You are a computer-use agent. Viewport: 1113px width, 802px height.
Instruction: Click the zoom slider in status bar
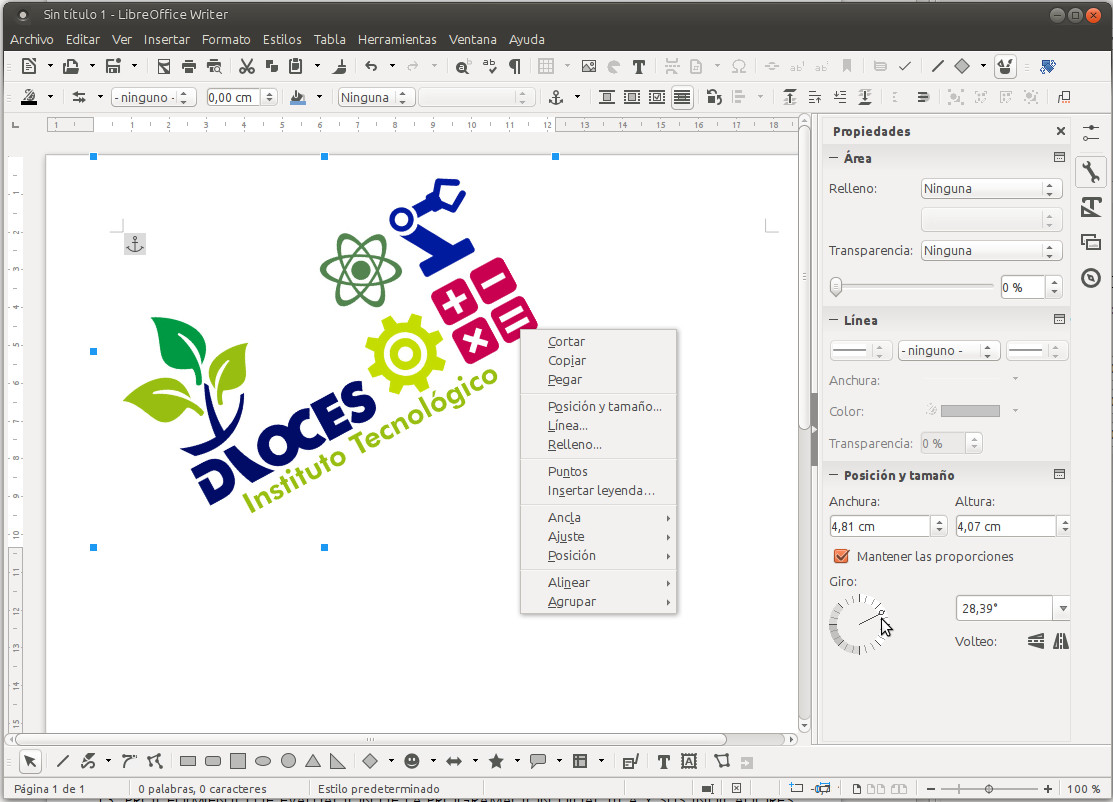pos(989,789)
